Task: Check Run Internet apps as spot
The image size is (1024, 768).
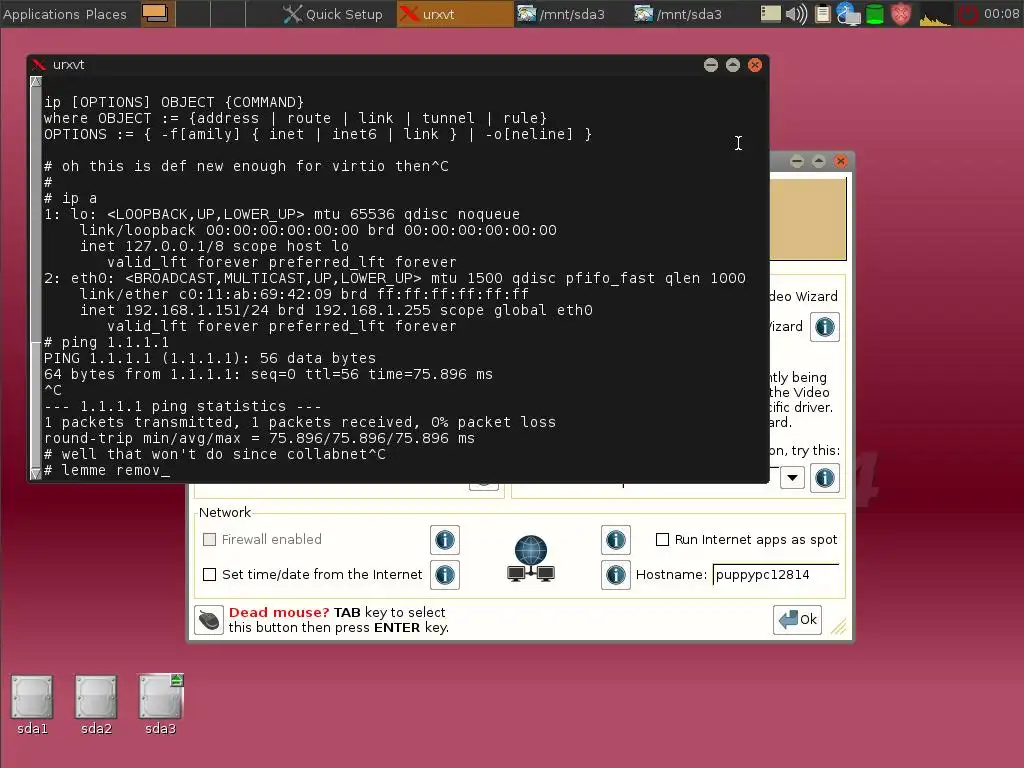Action: pyautogui.click(x=662, y=539)
